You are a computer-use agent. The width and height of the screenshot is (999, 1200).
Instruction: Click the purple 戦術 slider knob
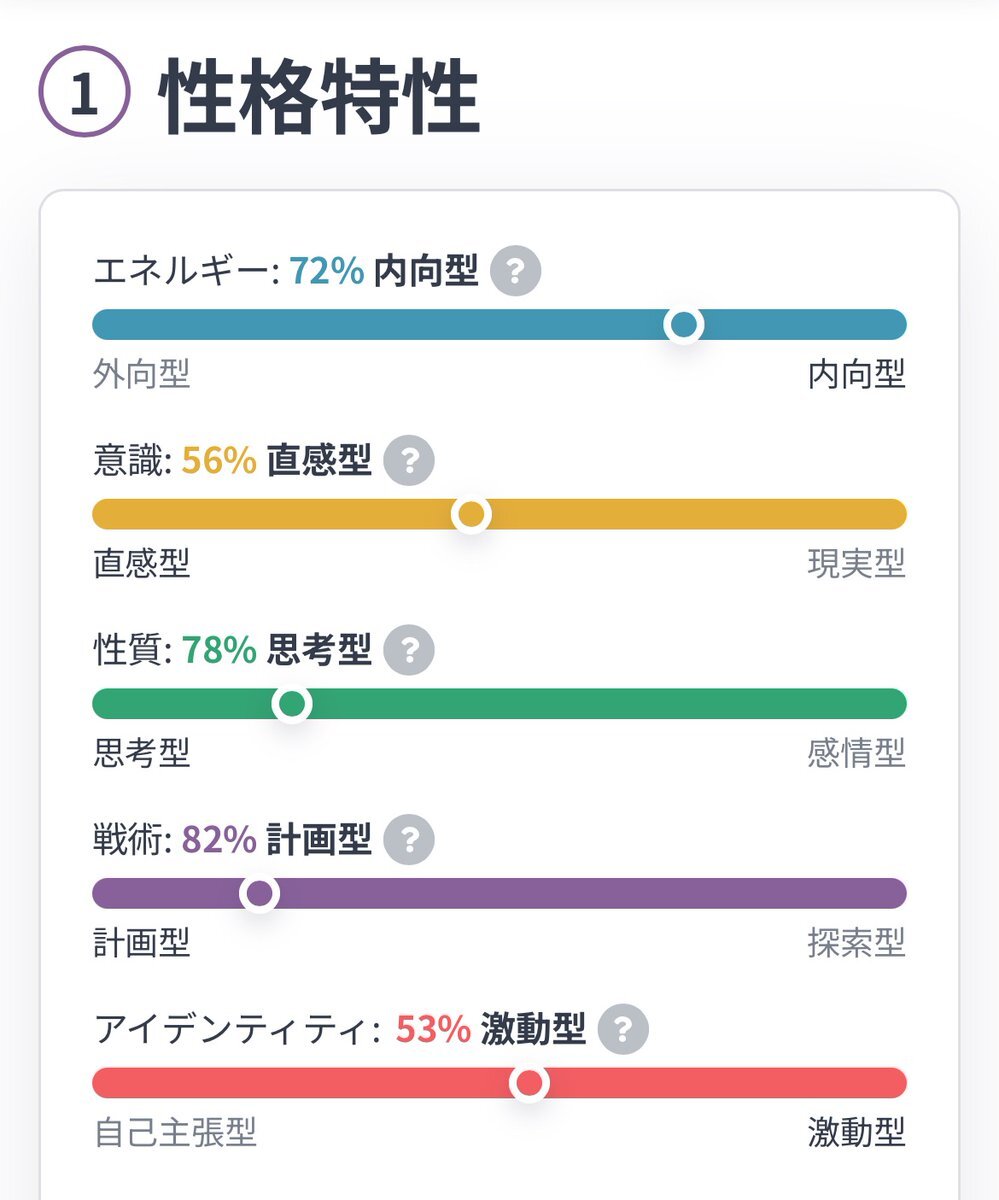coord(260,893)
